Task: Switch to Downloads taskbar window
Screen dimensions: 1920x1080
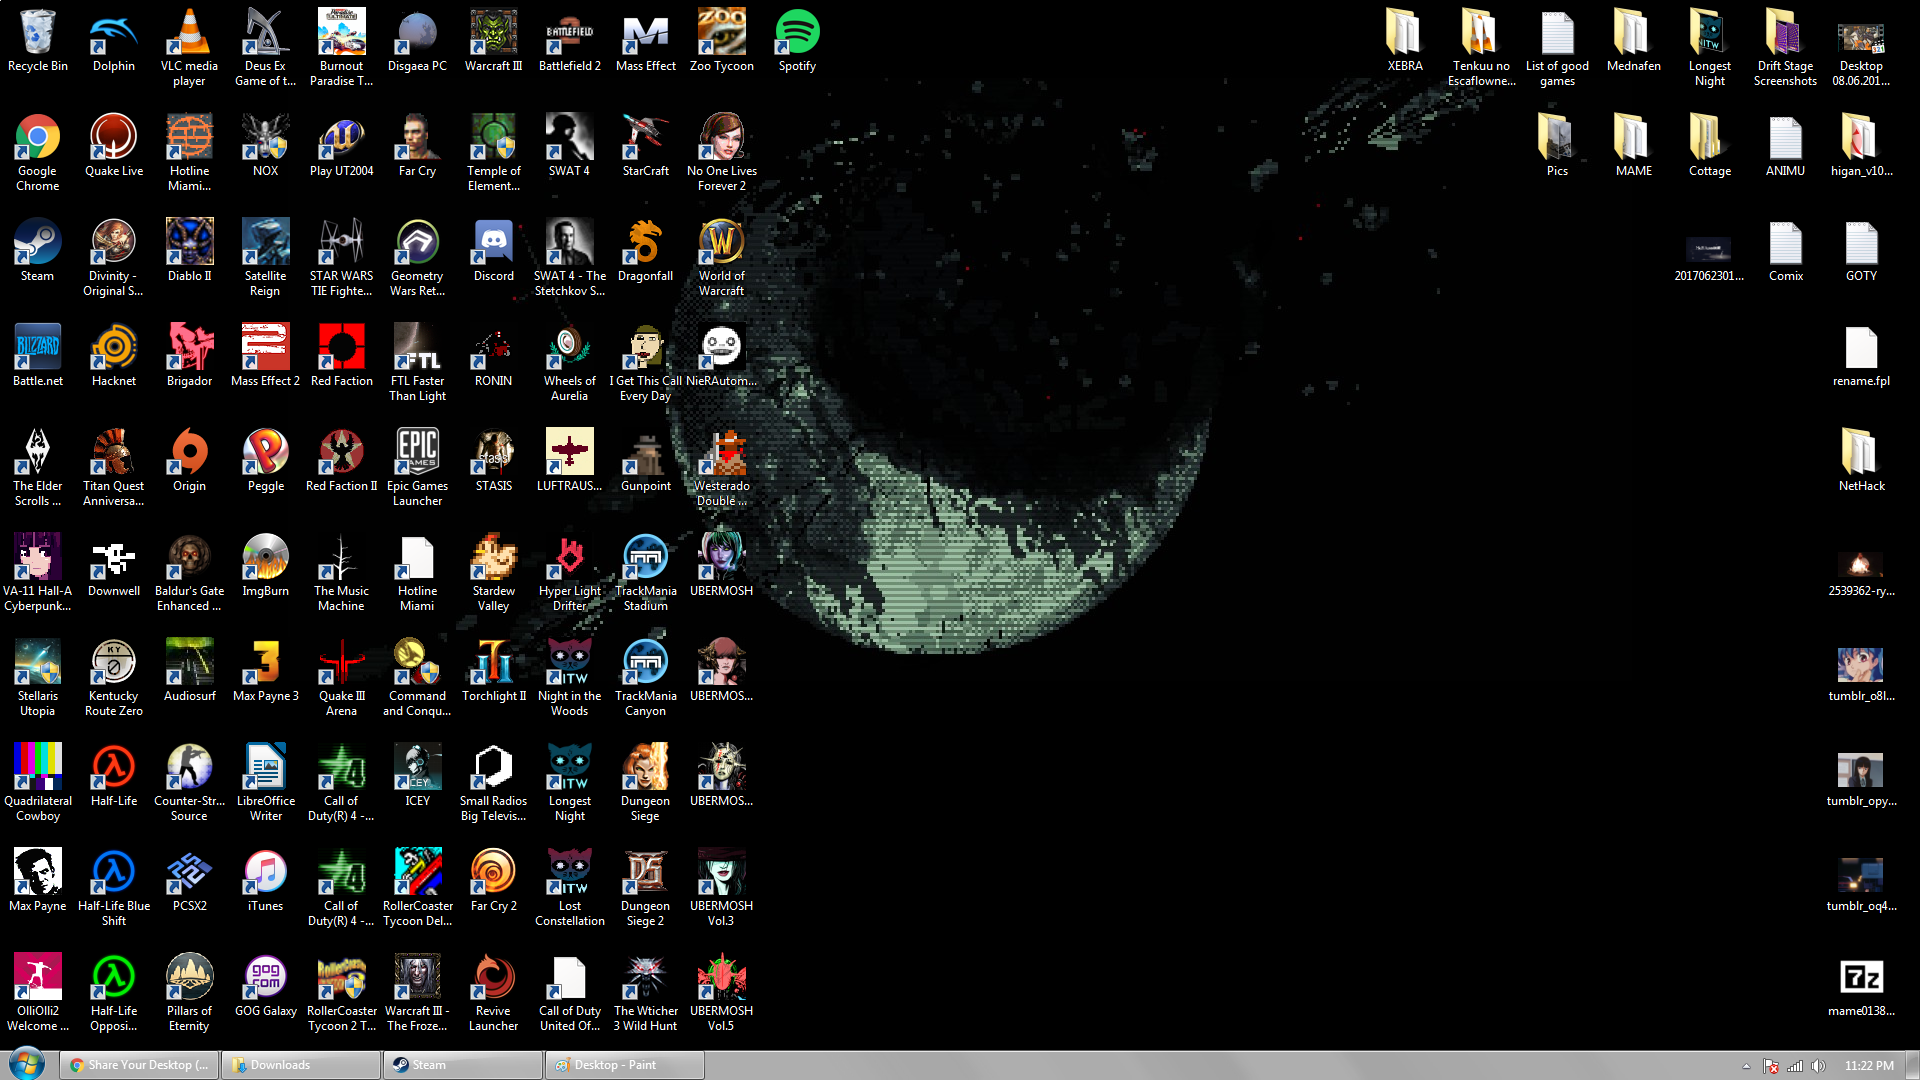Action: (x=300, y=1065)
